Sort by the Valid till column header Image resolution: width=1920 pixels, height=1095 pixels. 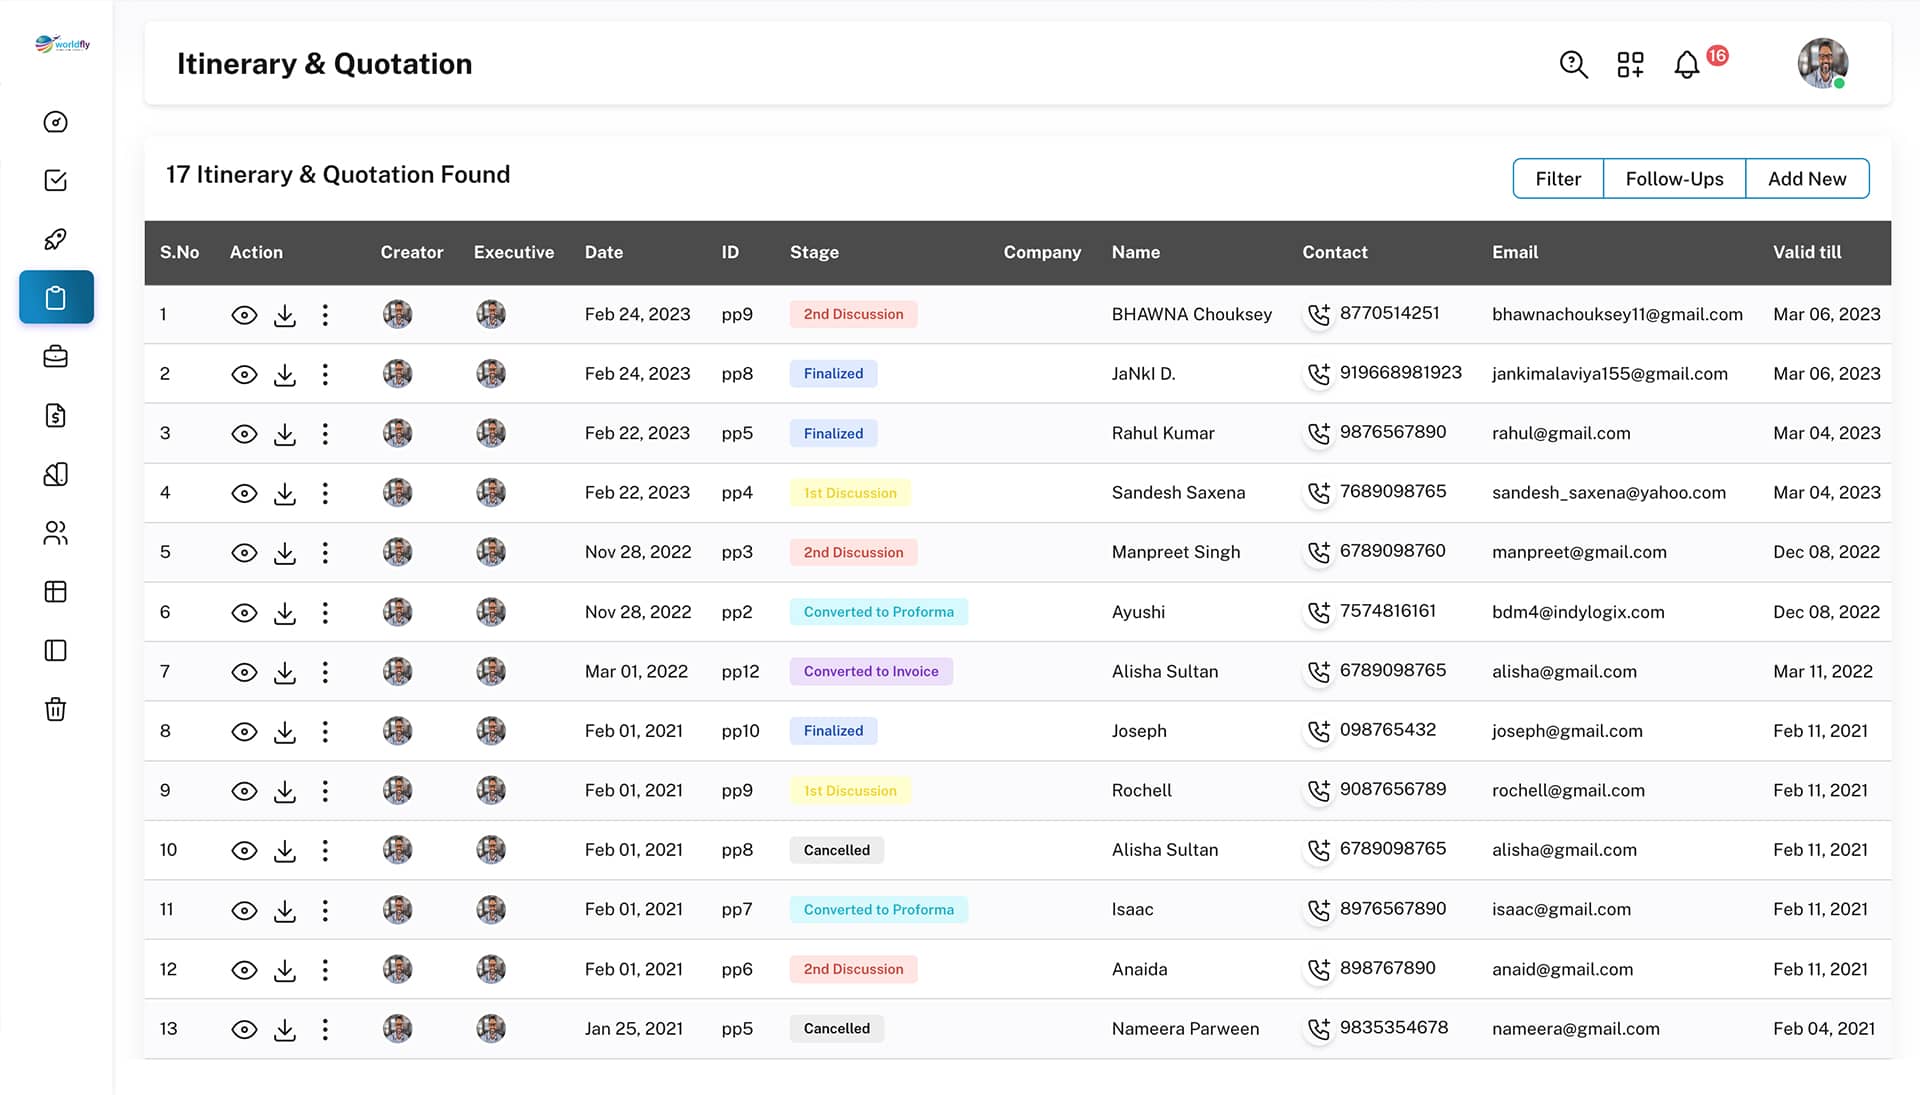click(1807, 253)
